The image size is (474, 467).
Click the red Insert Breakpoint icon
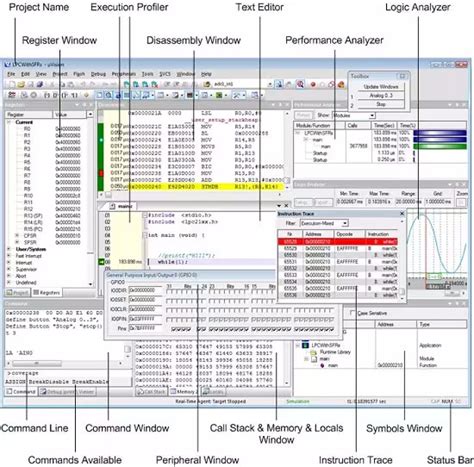(313, 85)
